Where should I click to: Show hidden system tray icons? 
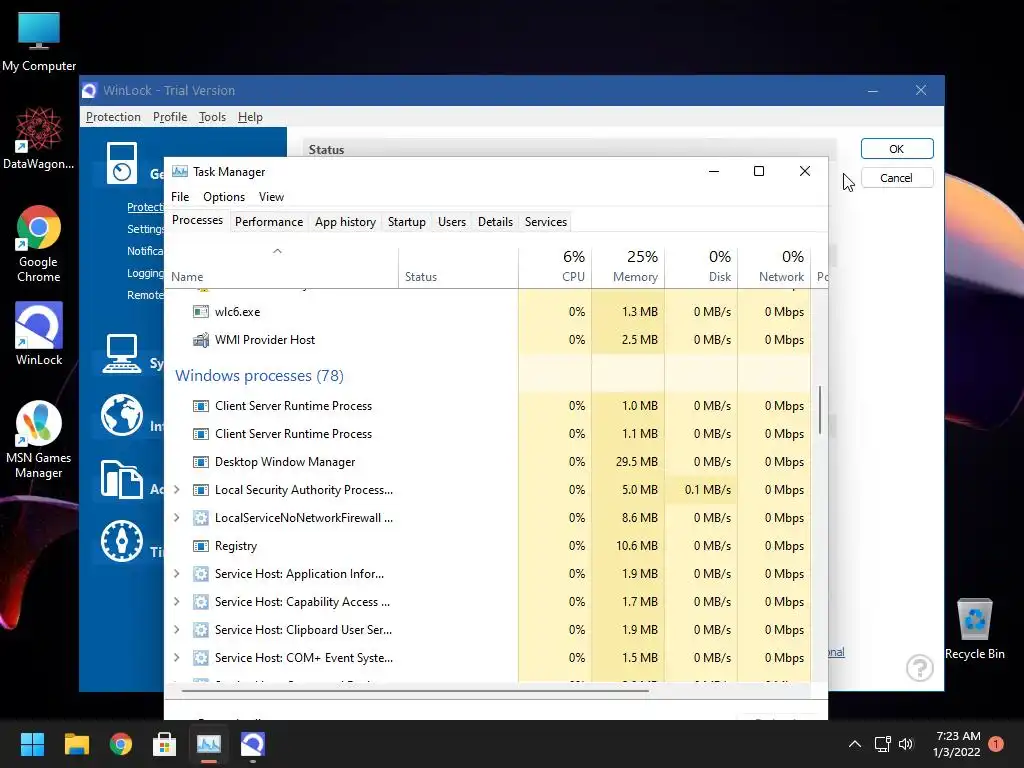[854, 744]
